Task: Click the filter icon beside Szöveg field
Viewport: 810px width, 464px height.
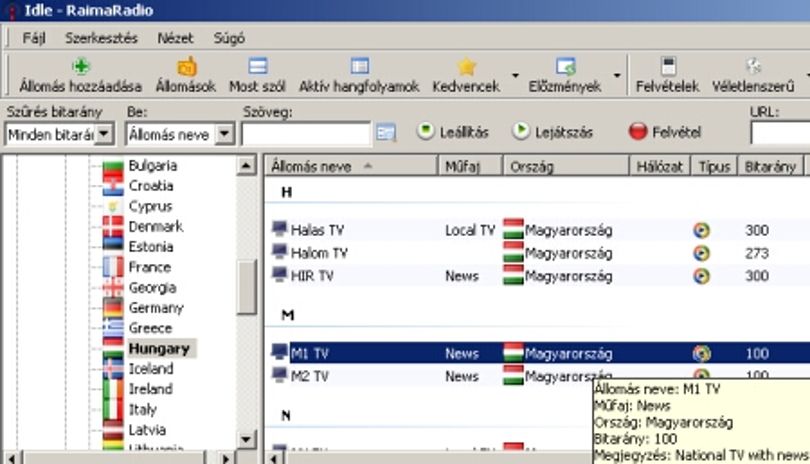Action: click(x=386, y=133)
